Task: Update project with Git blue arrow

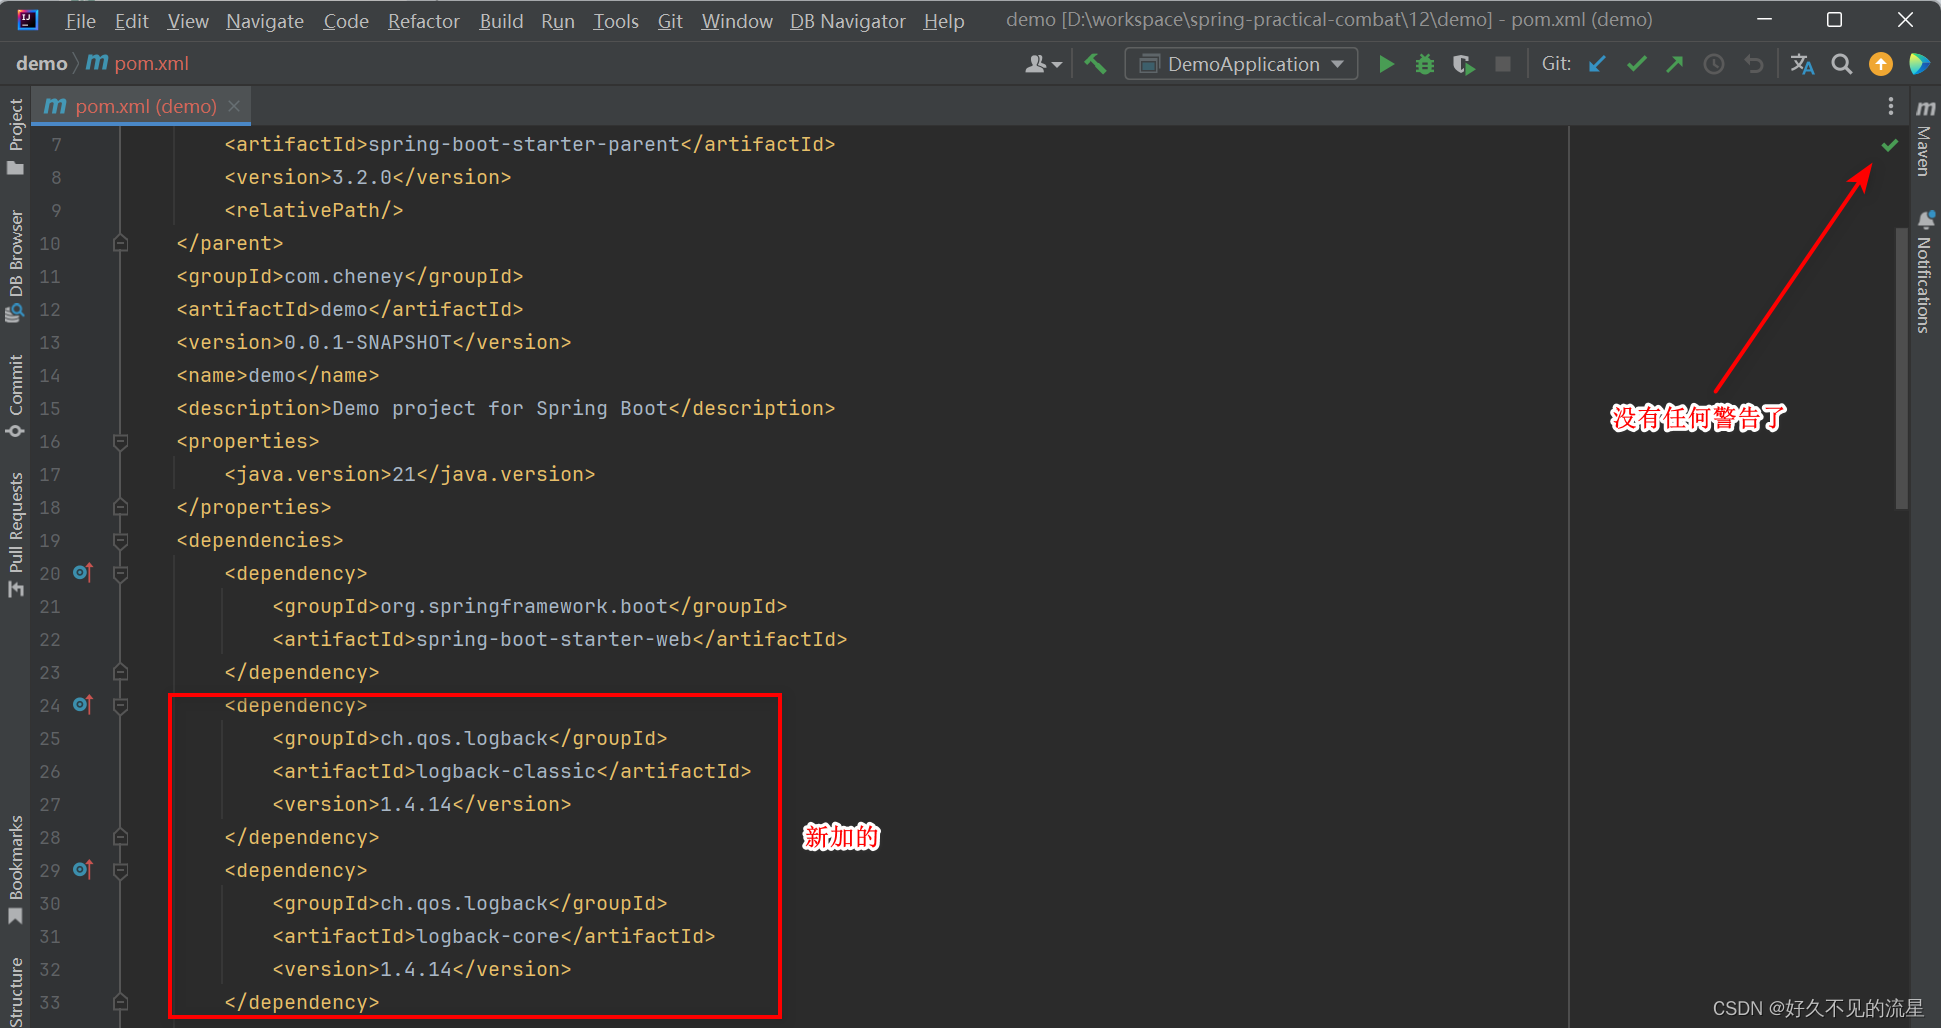Action: [1598, 64]
